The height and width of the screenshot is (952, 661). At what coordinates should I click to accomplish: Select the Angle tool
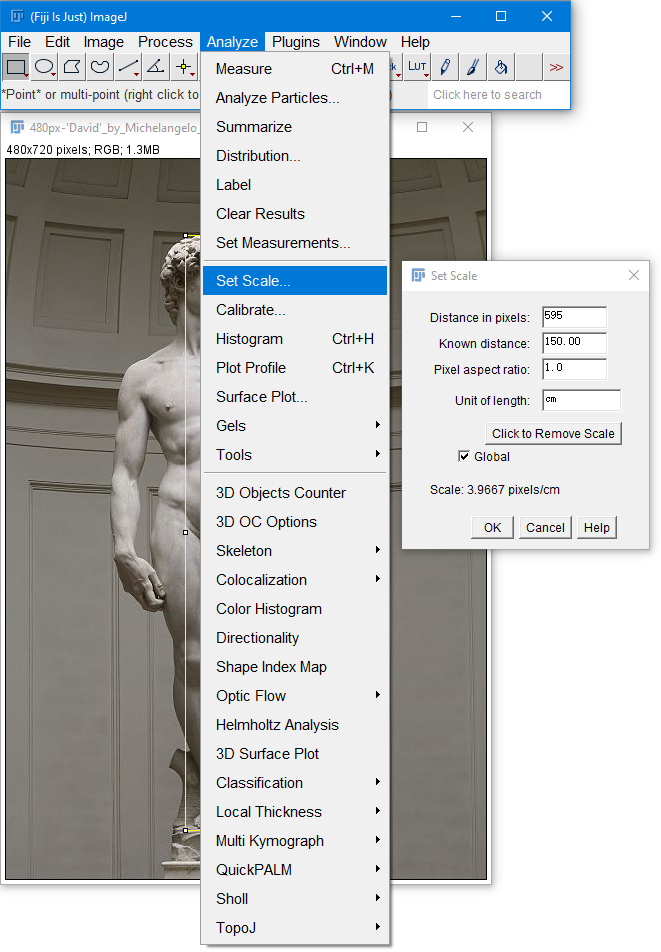(156, 68)
